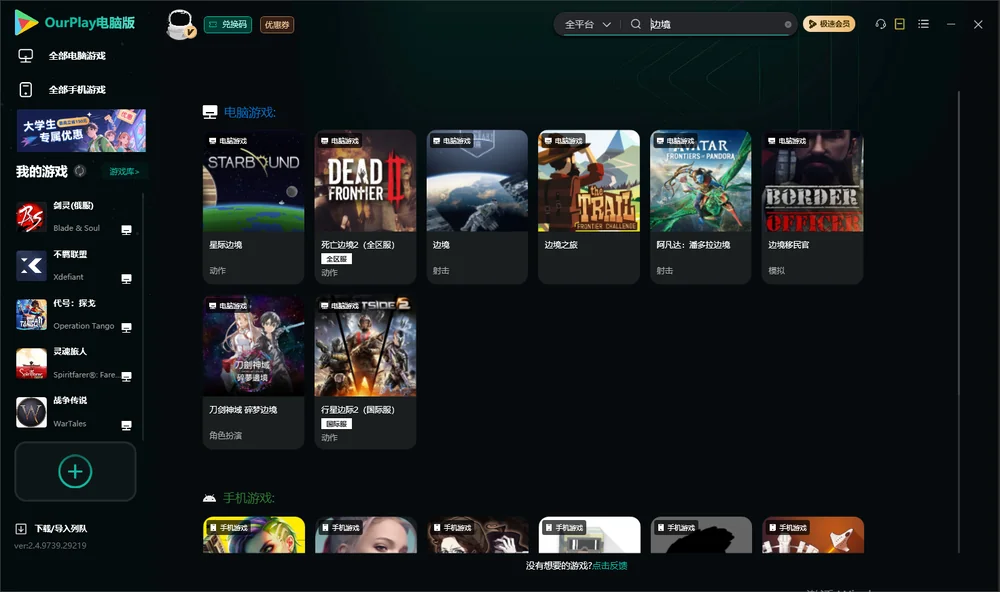Click the 兑换码 redeem code button
Image resolution: width=1000 pixels, height=592 pixels.
click(228, 24)
